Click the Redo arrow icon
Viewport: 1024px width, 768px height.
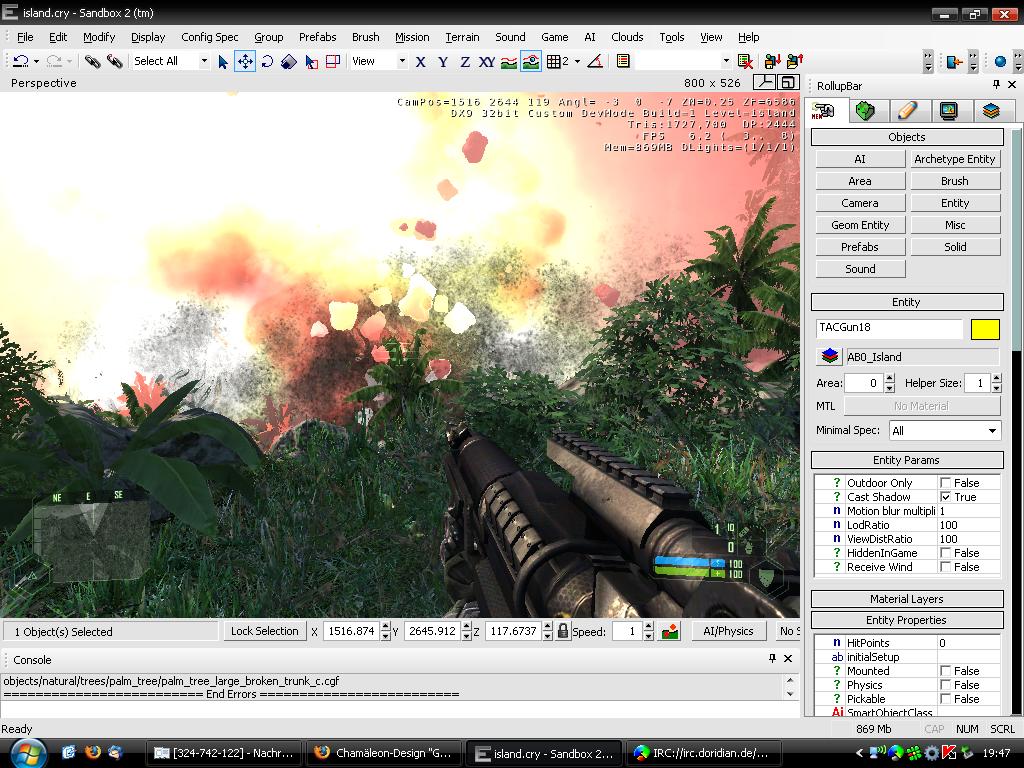(54, 61)
